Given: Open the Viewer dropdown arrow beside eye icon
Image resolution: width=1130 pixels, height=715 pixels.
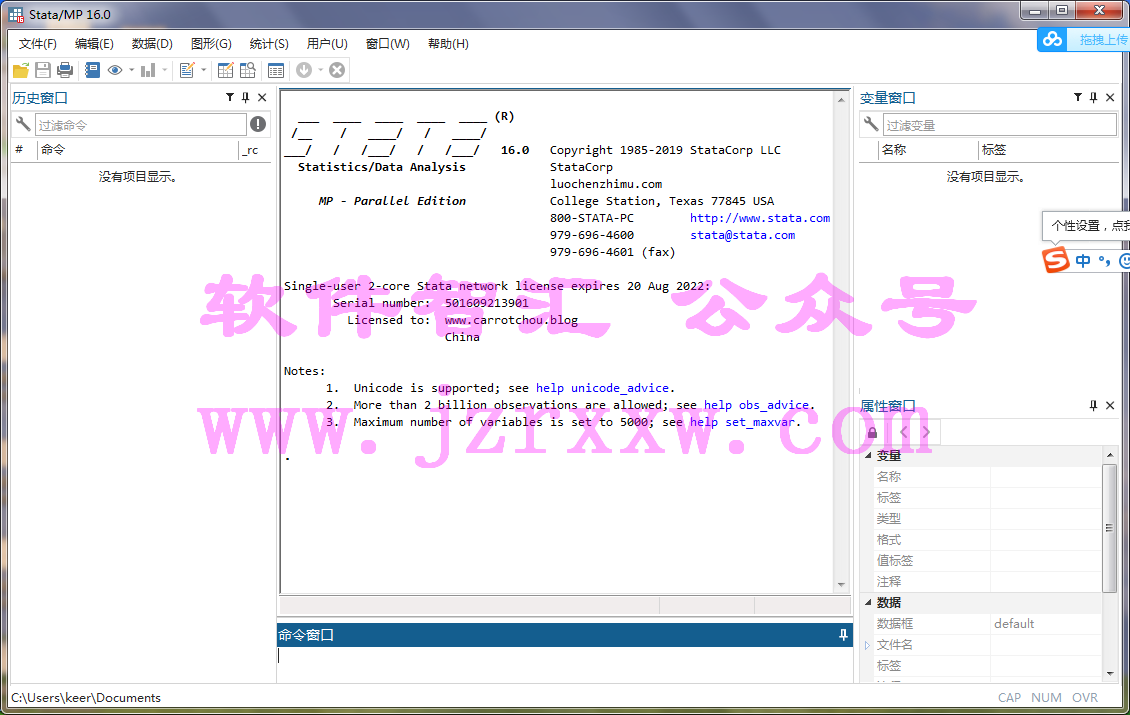Looking at the screenshot, I should pyautogui.click(x=131, y=70).
